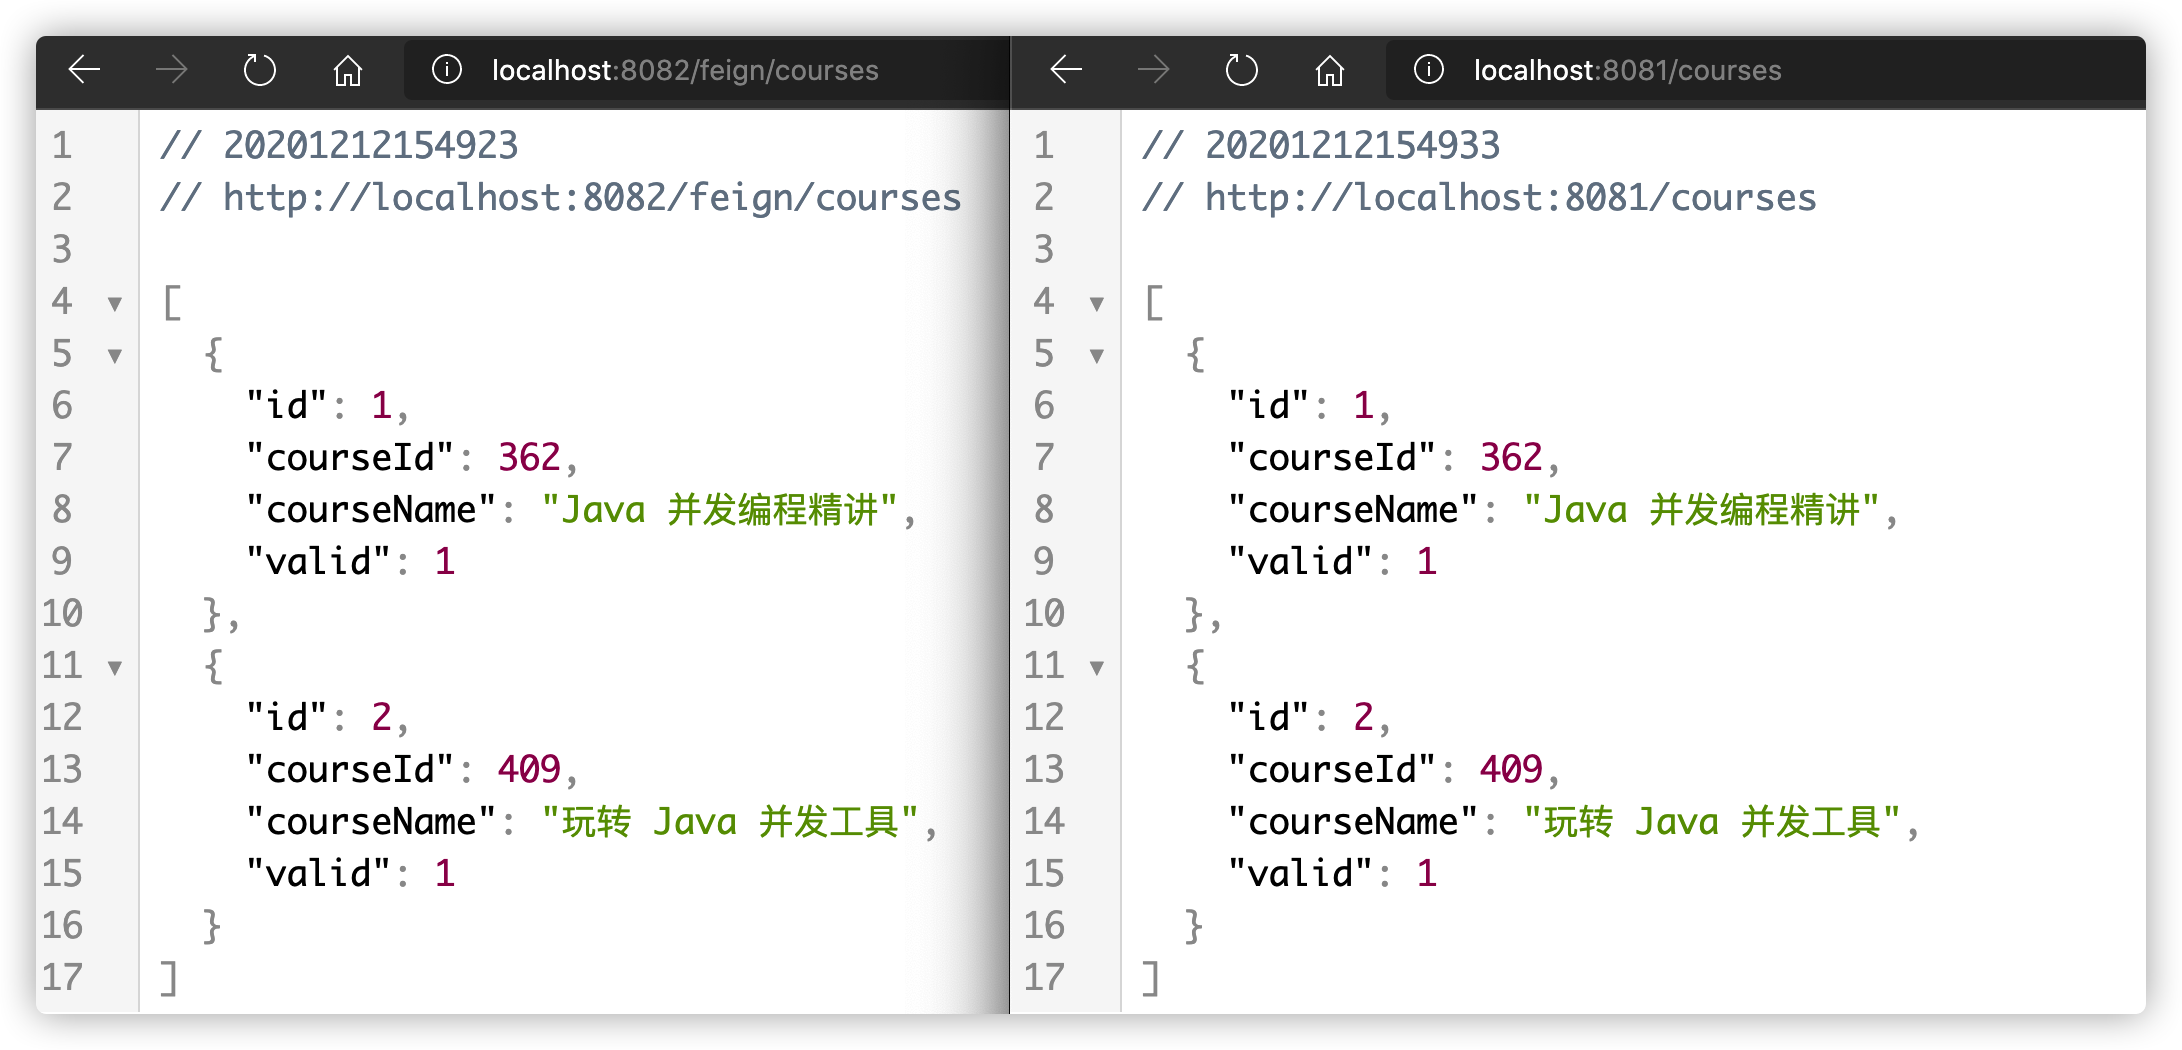Click line number 17 in left pane
Screen dimensions: 2182x1050
pyautogui.click(x=62, y=978)
